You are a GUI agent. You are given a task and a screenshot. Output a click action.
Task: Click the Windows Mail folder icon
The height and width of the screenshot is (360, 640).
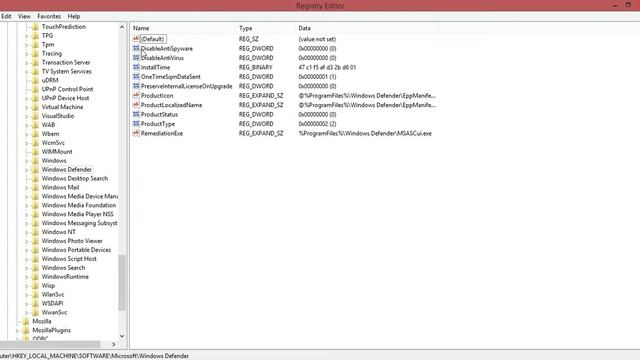[35, 187]
